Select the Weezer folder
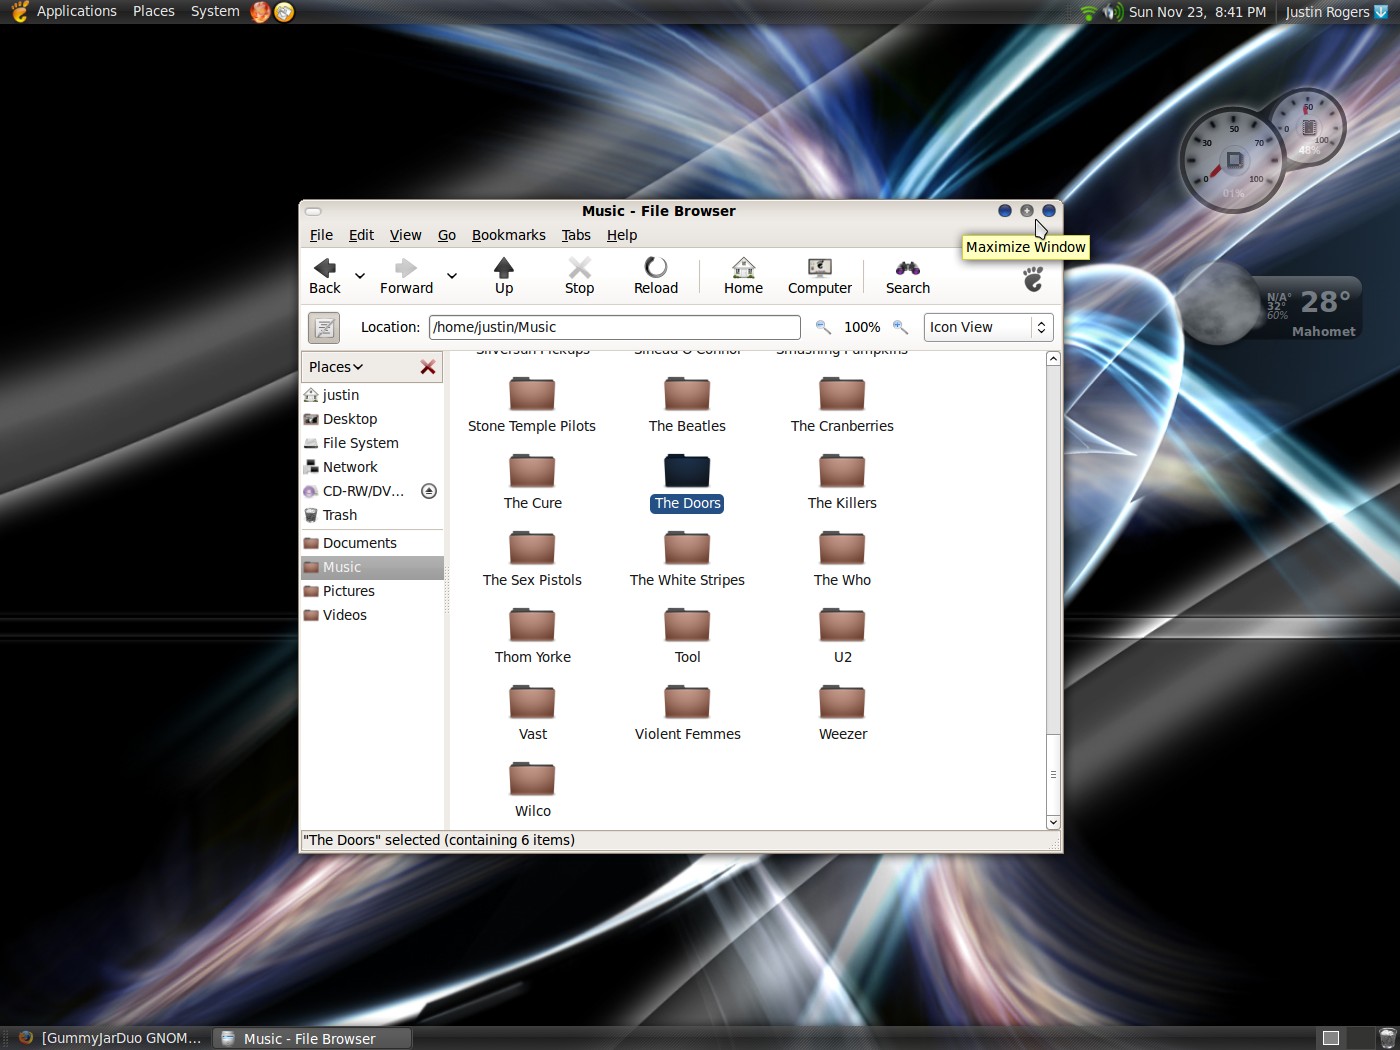This screenshot has height=1050, width=1400. pyautogui.click(x=842, y=713)
